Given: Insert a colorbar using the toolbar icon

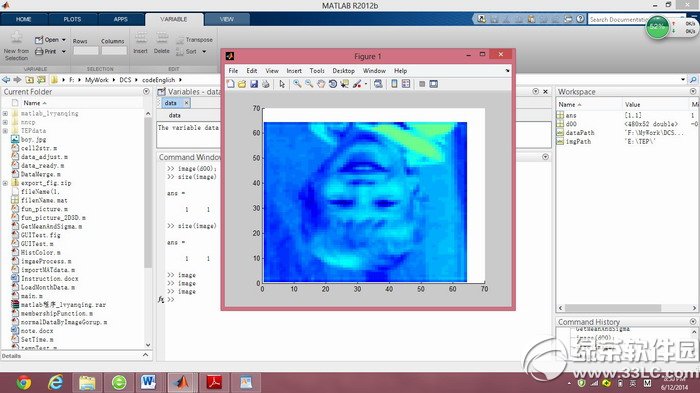Looking at the screenshot, I should click(394, 84).
